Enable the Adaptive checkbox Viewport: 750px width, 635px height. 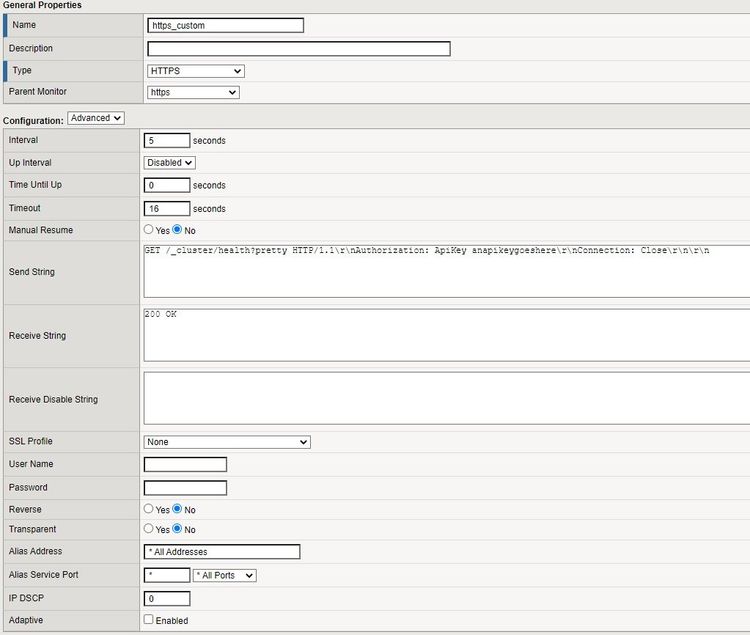(x=149, y=620)
